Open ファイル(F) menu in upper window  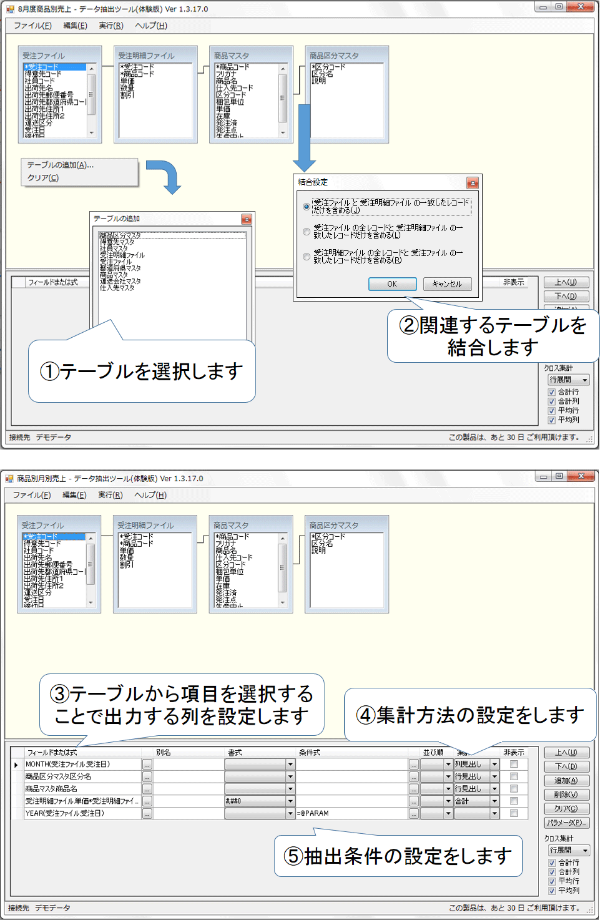[33, 25]
